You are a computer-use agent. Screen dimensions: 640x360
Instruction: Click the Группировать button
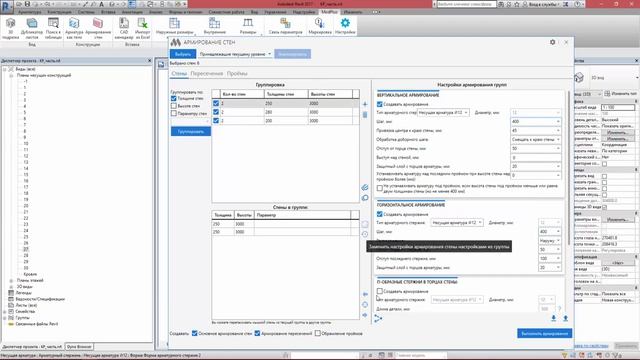click(x=191, y=131)
